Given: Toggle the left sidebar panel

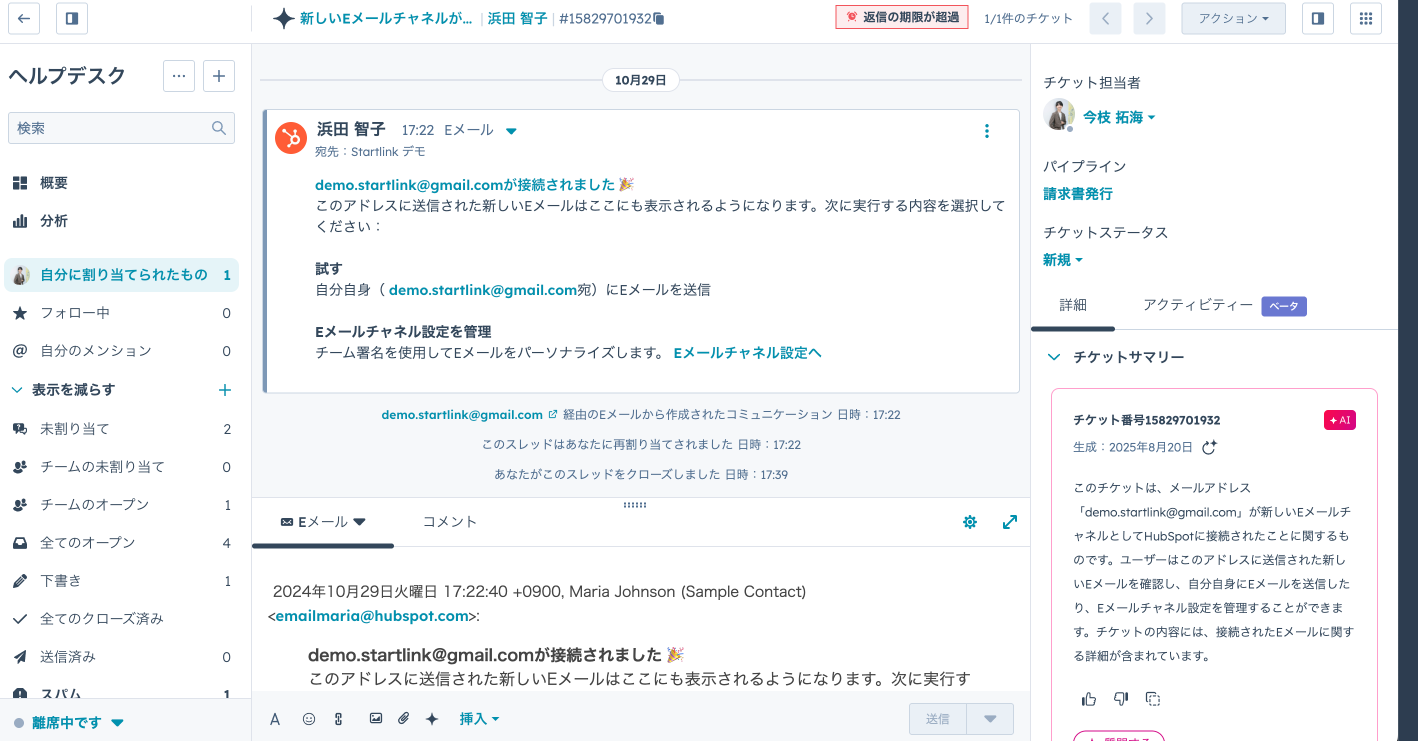Looking at the screenshot, I should [x=72, y=18].
